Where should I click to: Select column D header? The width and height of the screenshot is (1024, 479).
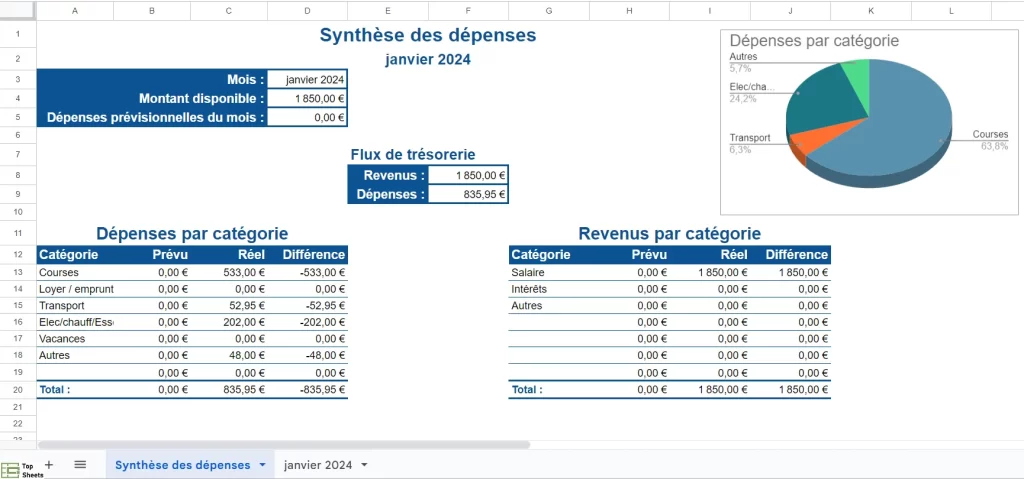308,10
